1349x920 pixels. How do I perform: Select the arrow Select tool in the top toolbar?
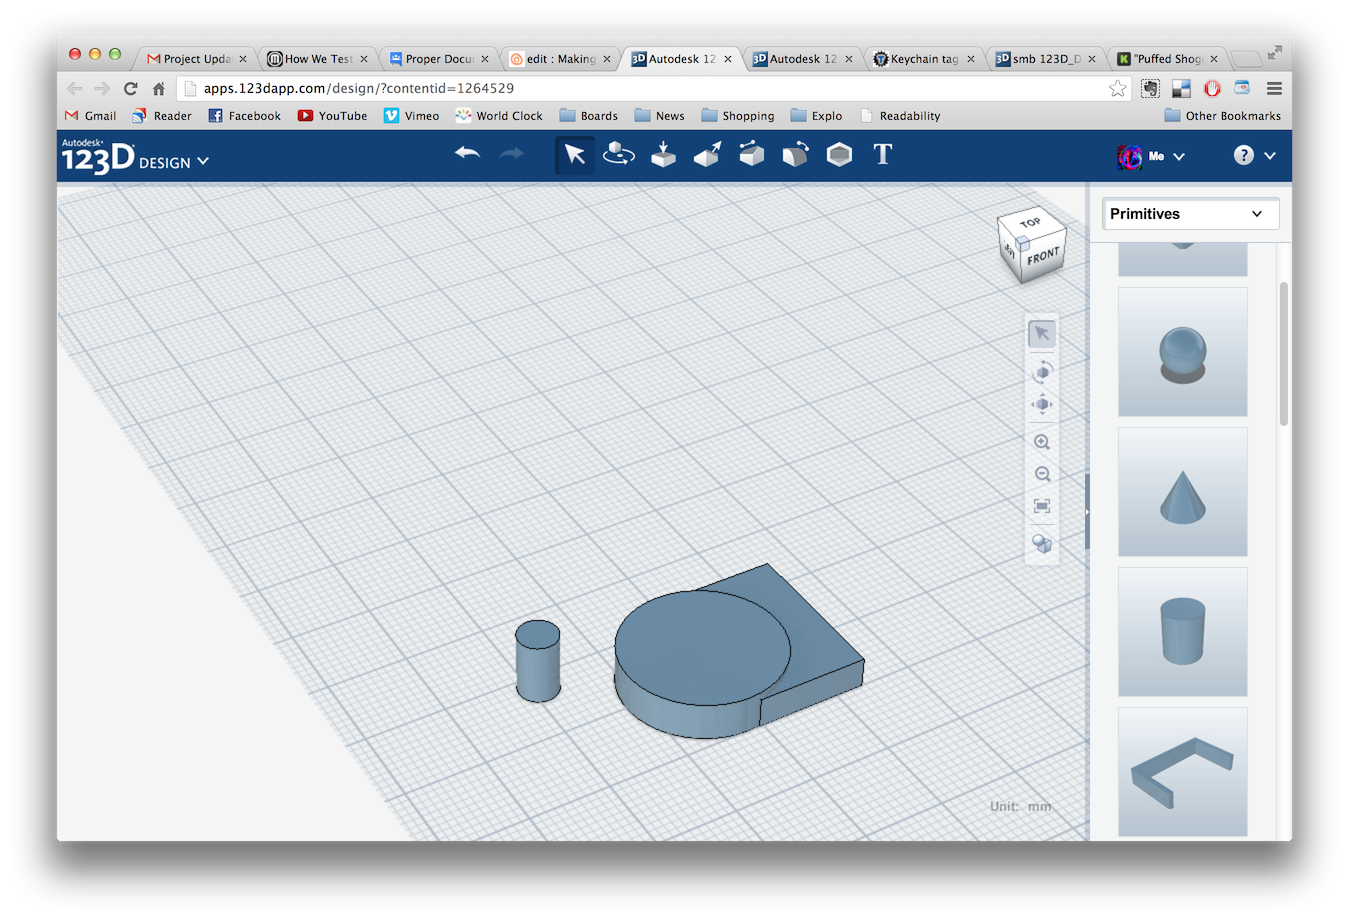(574, 155)
